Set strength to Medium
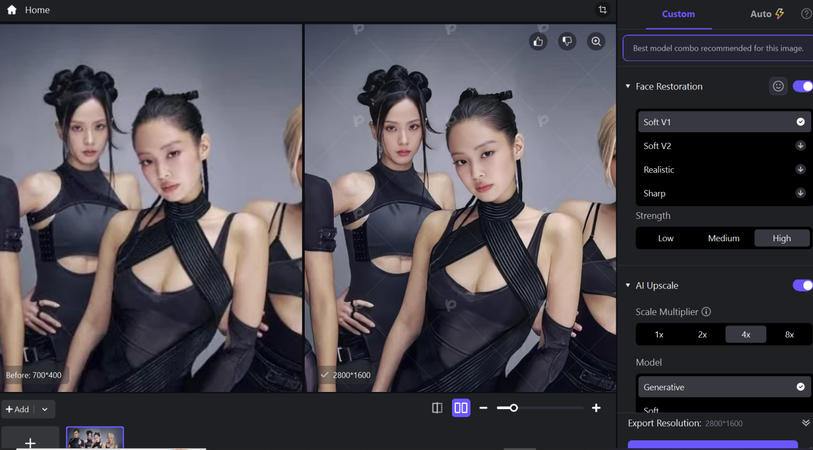Screen dimensions: 813x450 click(x=723, y=238)
